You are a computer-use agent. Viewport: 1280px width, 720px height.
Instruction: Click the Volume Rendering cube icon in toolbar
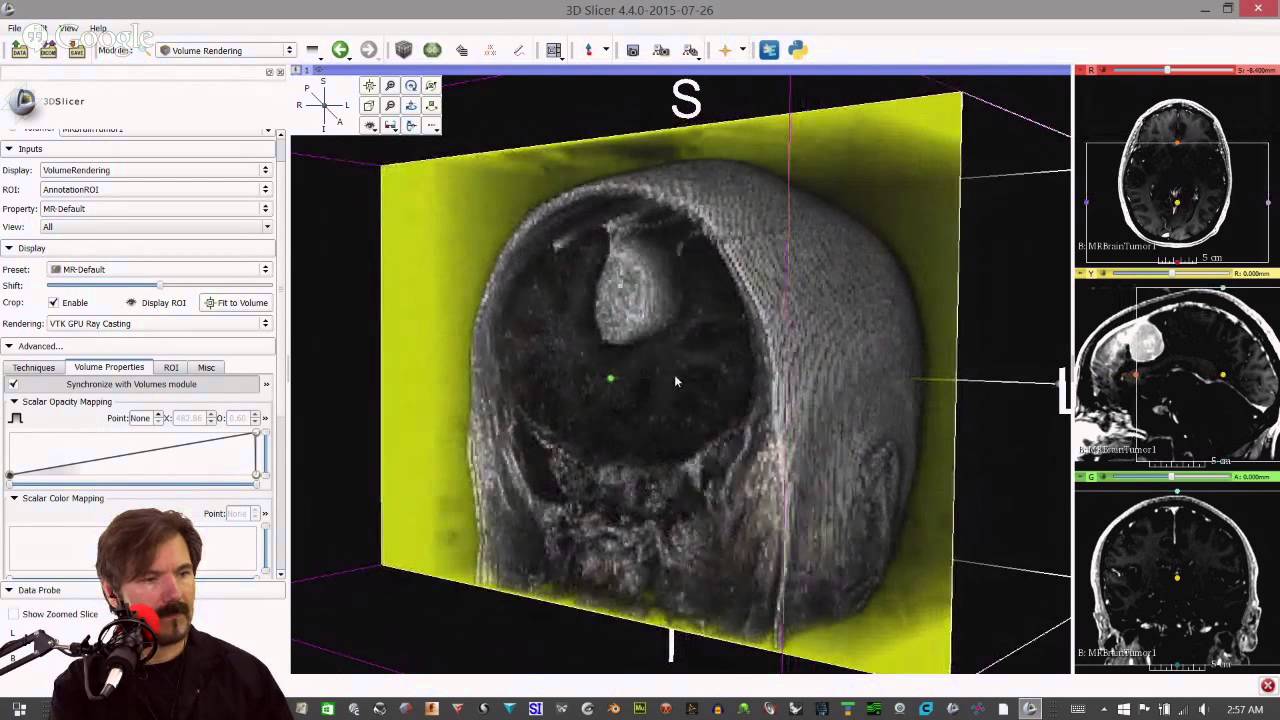pyautogui.click(x=403, y=50)
